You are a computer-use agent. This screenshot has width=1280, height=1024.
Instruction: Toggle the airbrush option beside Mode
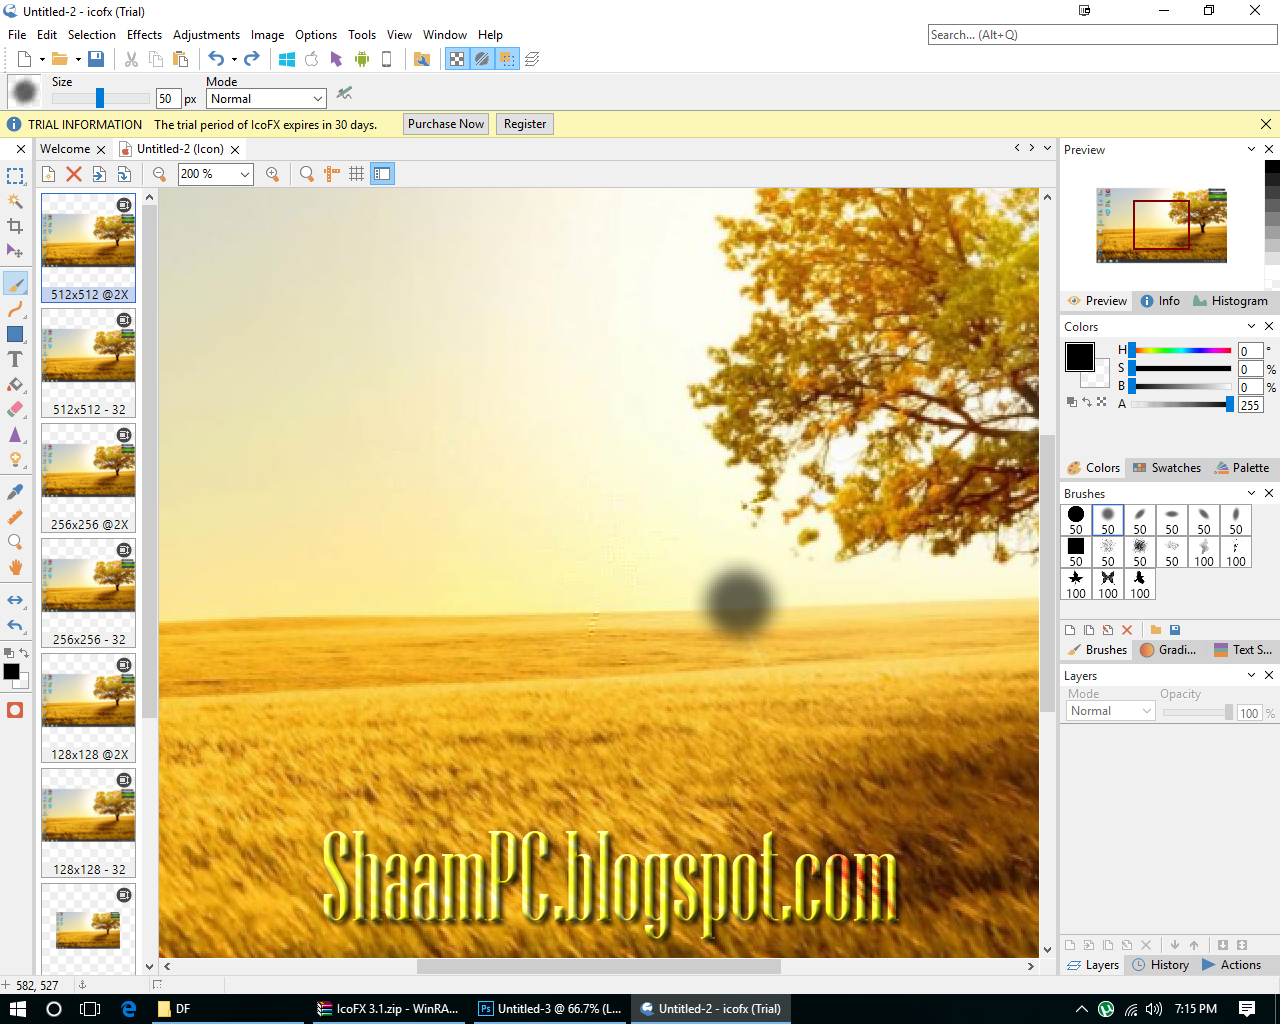[x=345, y=93]
